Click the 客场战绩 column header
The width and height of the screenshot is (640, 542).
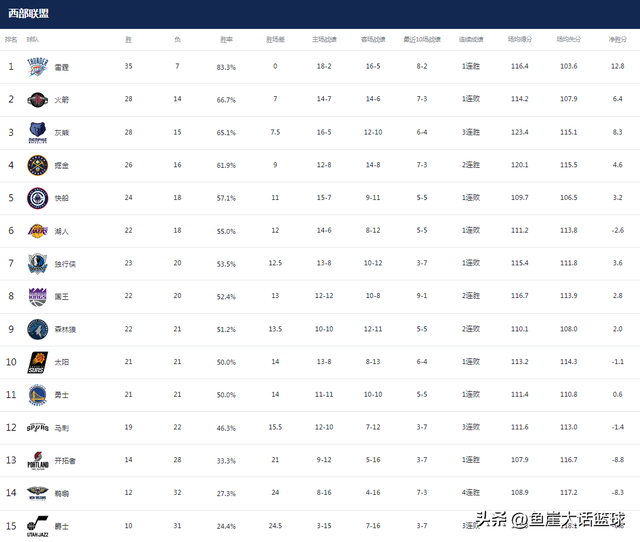tap(373, 40)
